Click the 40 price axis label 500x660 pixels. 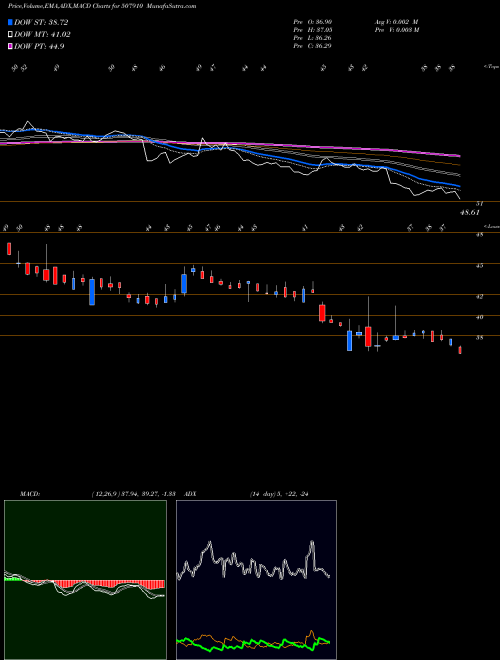point(479,317)
